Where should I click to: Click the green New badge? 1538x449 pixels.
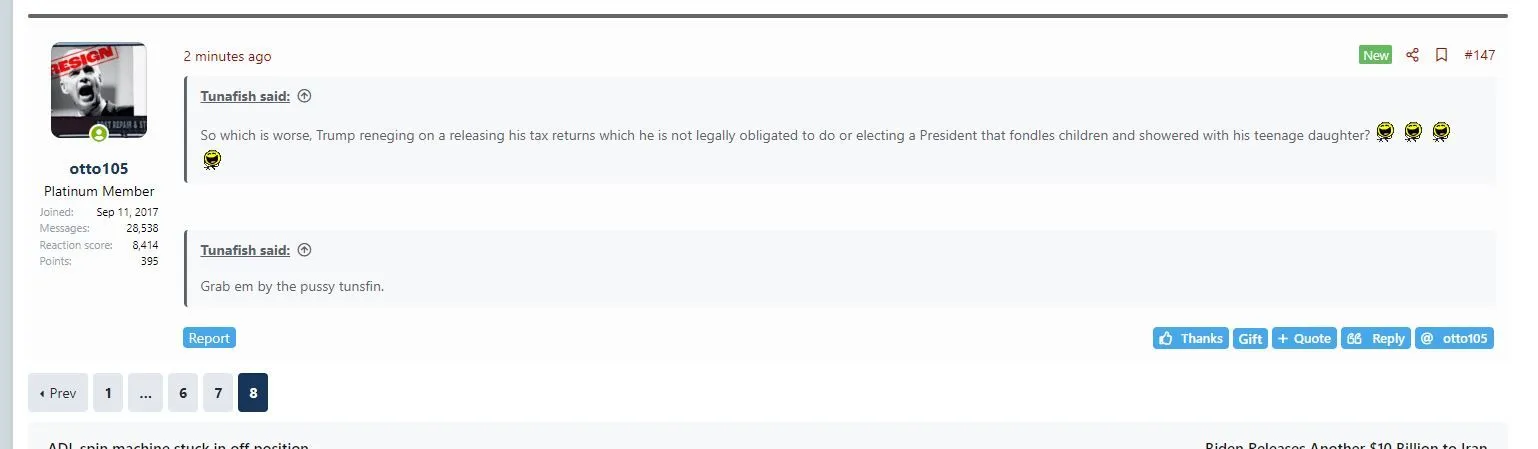pyautogui.click(x=1376, y=55)
